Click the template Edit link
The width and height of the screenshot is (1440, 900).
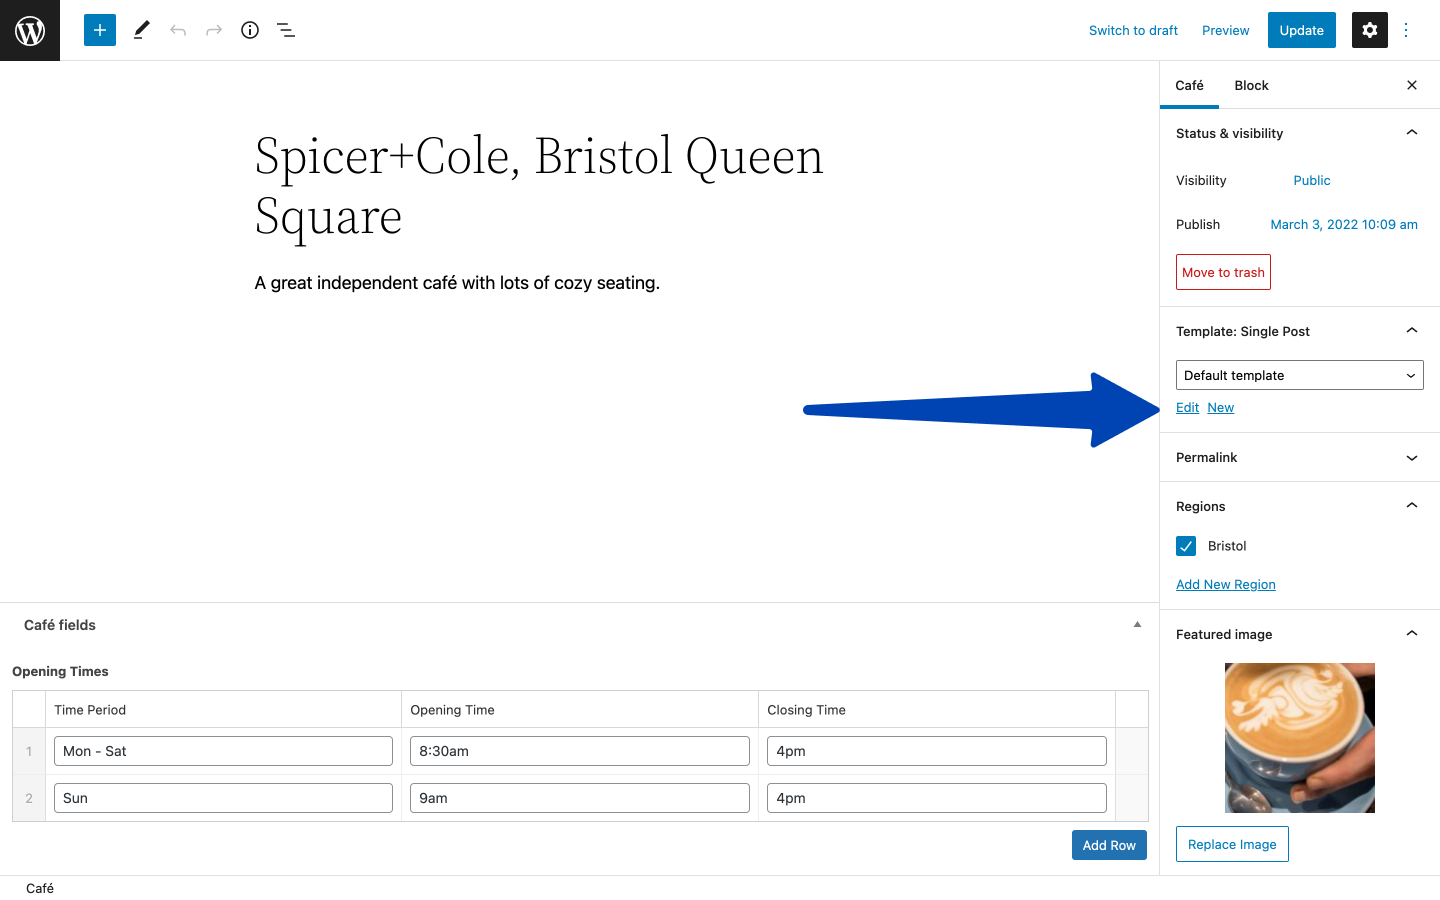[x=1187, y=407]
